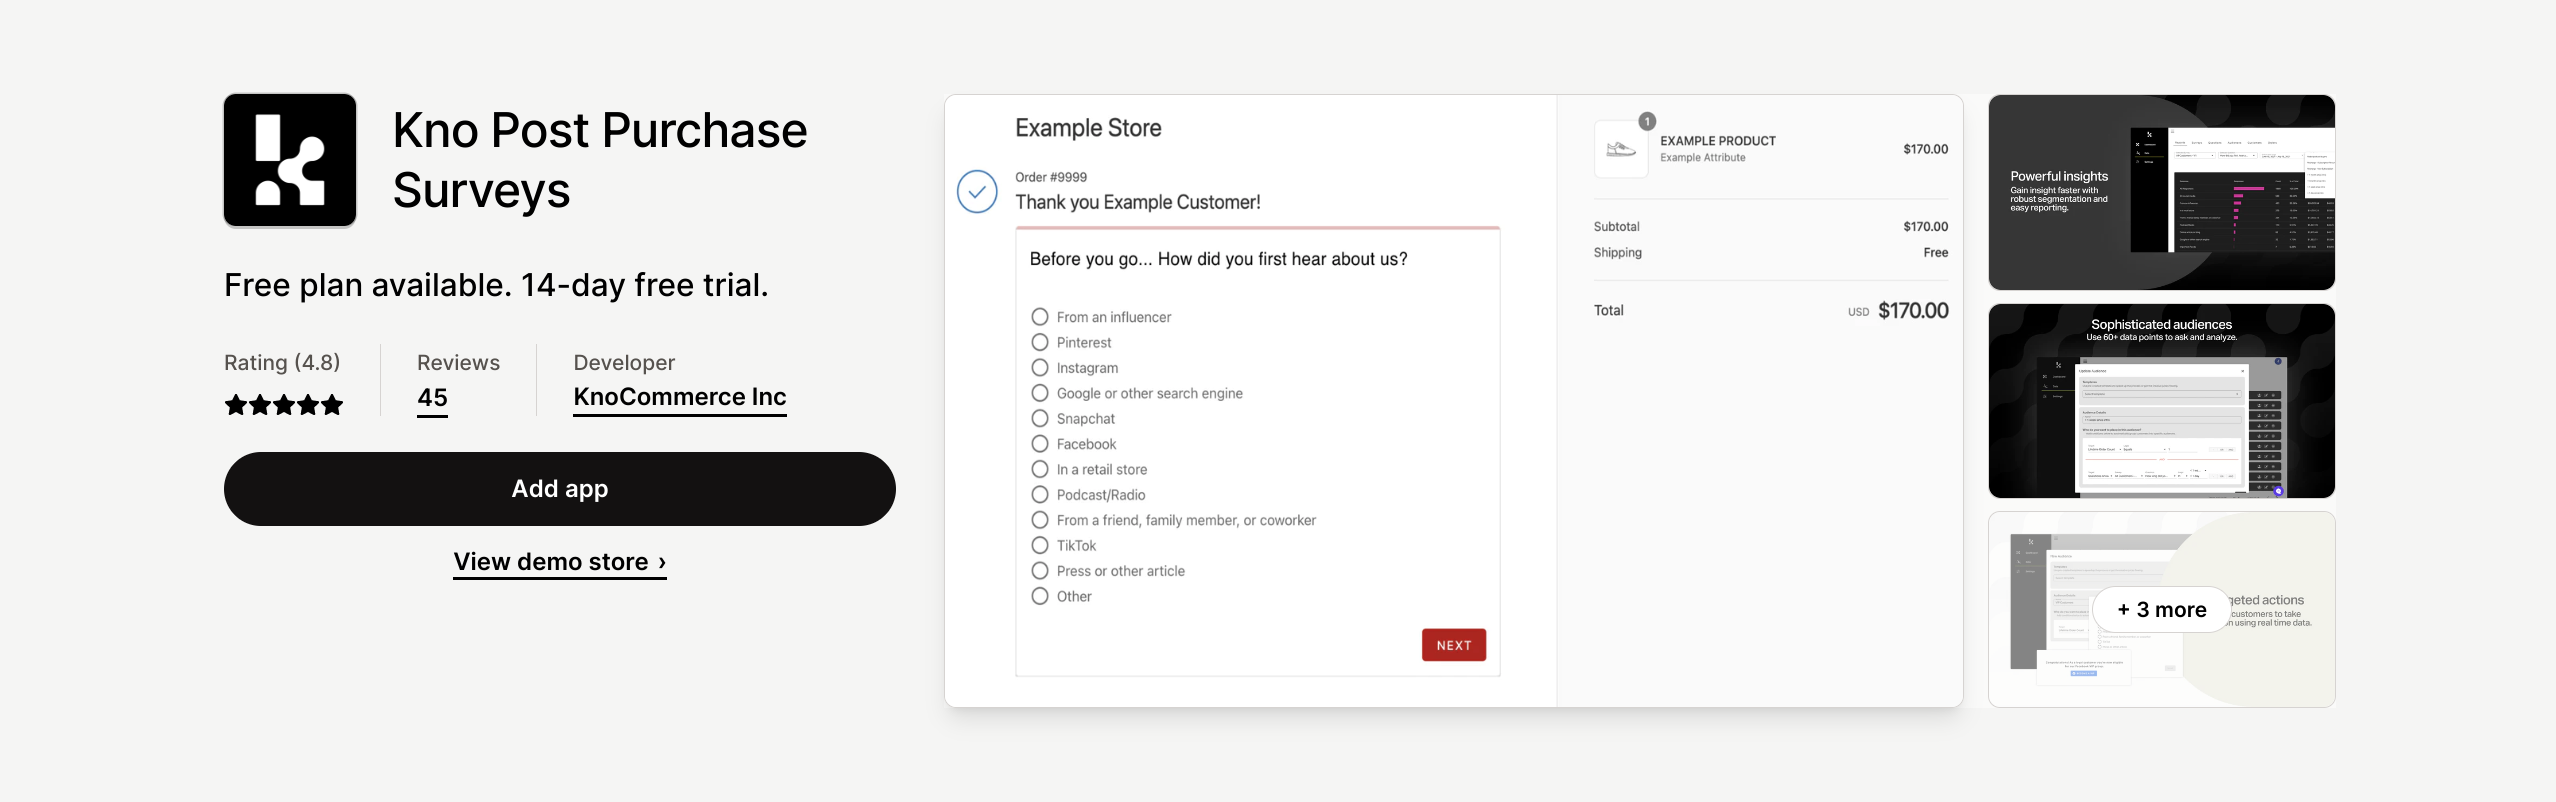
Task: Click 'Thank you Example Customer!' text
Action: (1138, 202)
